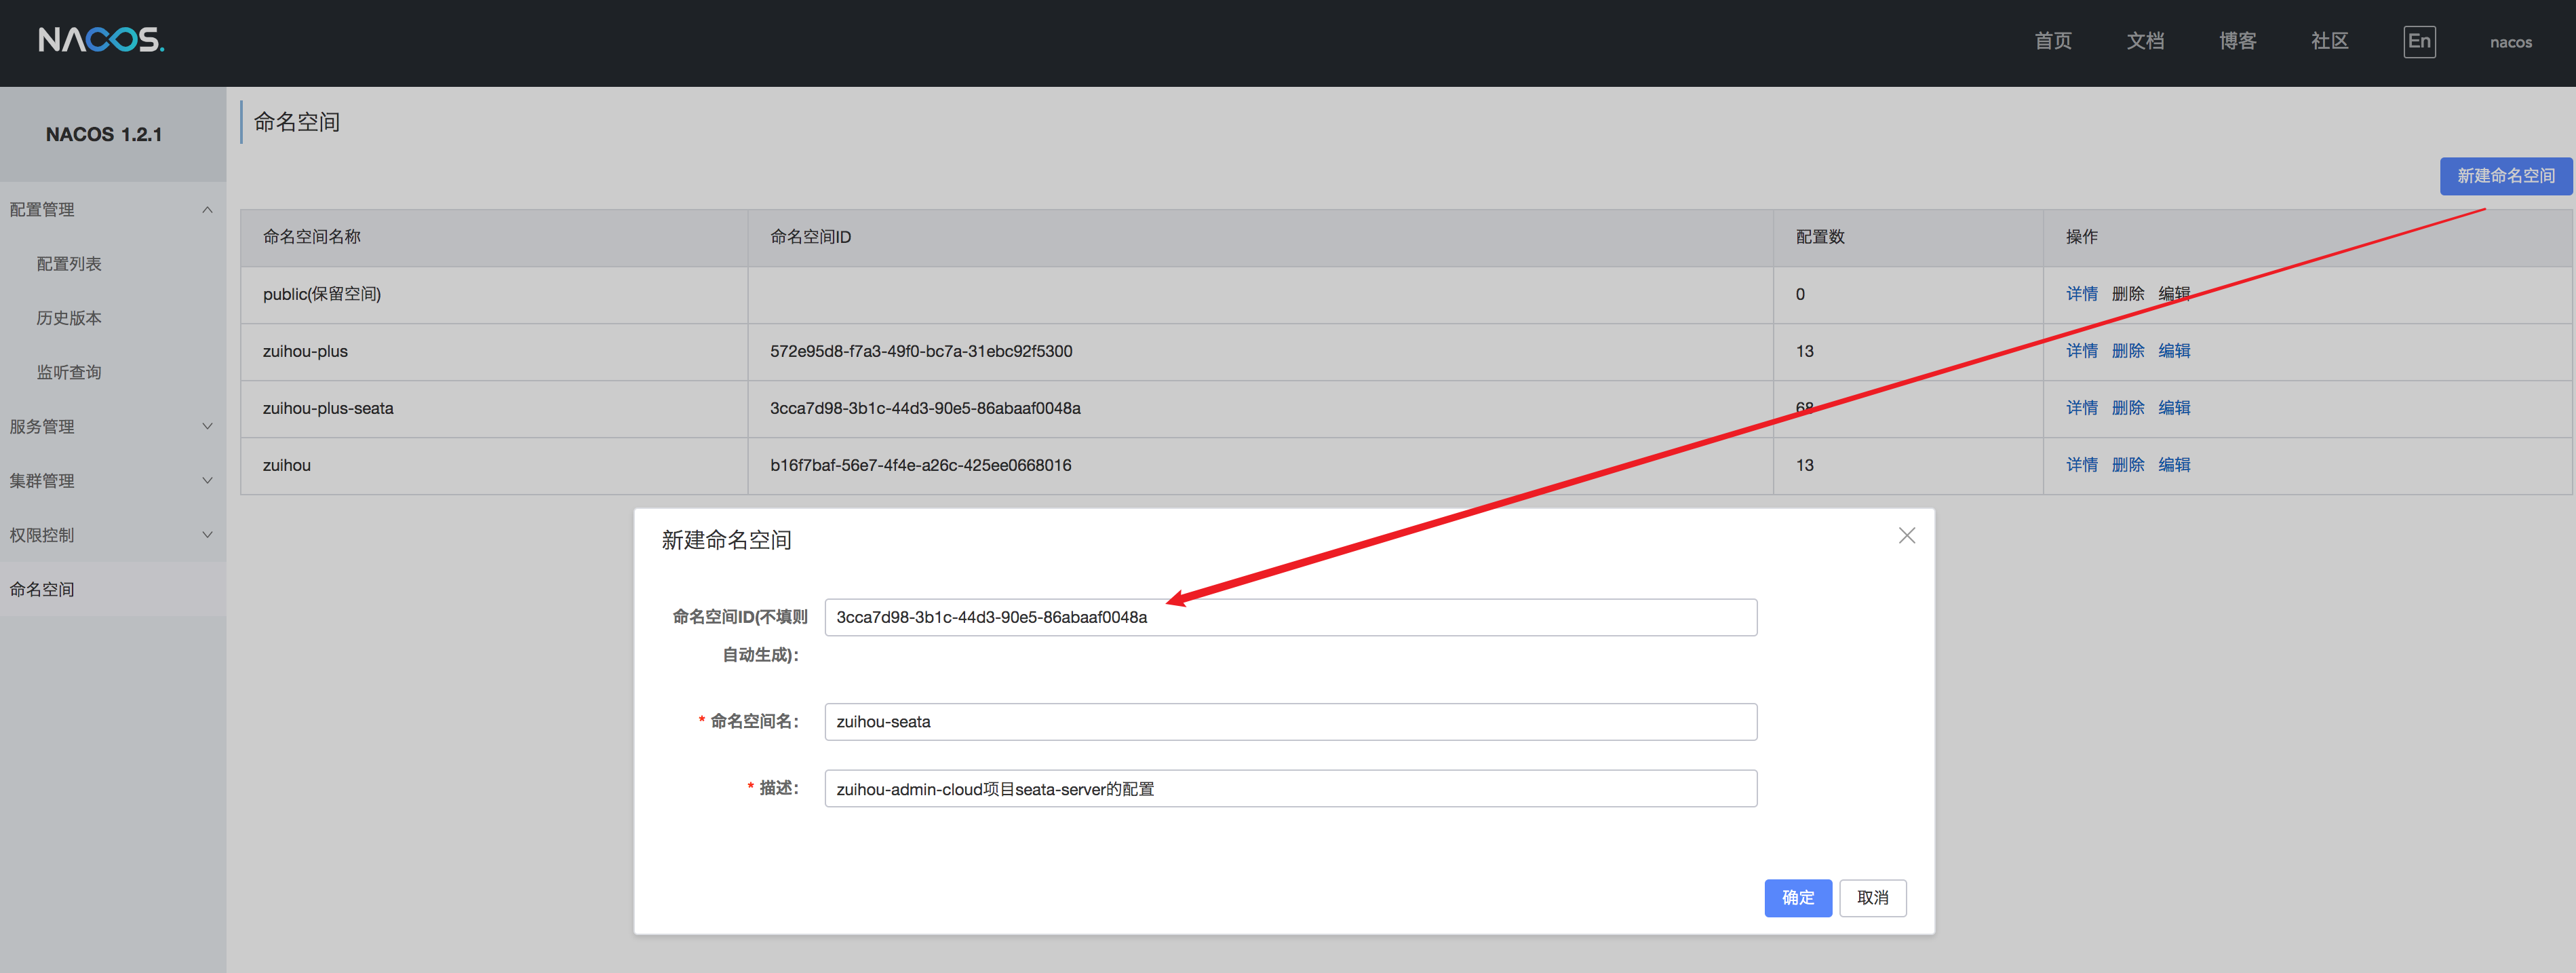Select the zuihou-plus-seata name cell
Screen dimensions: 2576x973
494,408
